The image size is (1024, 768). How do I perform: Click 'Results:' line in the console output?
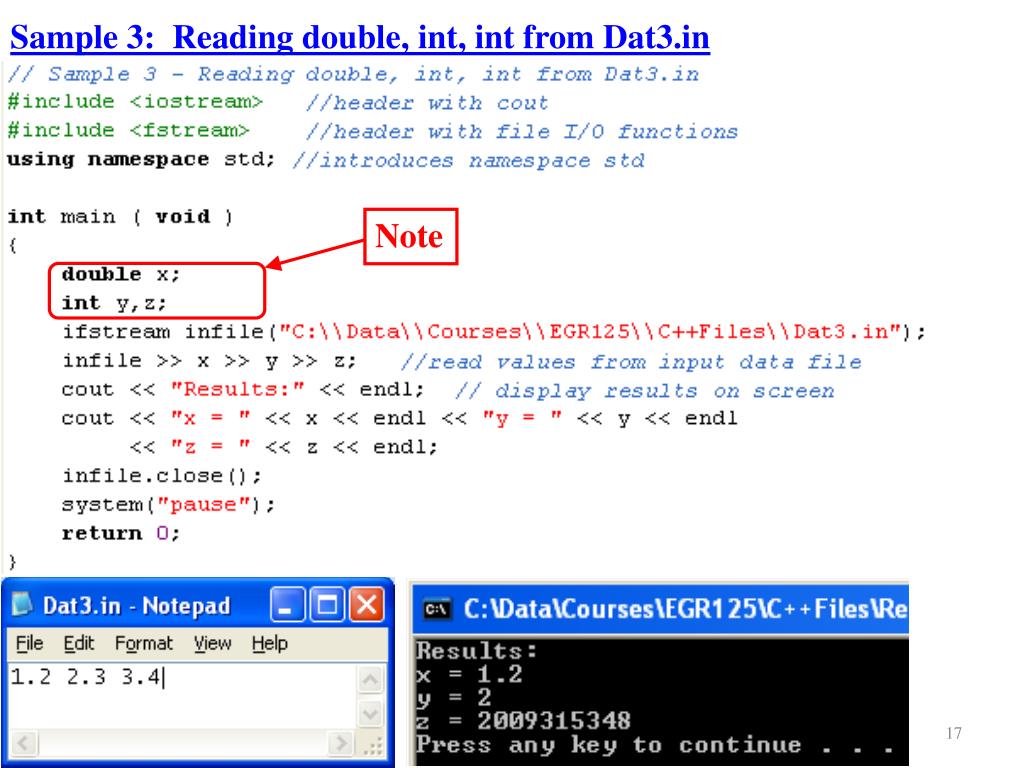point(477,650)
